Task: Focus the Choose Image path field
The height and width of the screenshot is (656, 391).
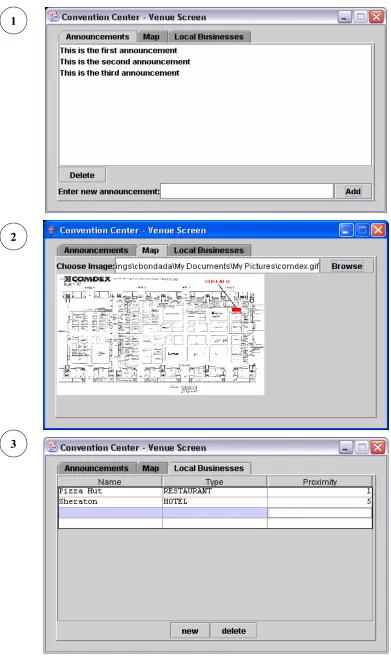Action: click(x=217, y=266)
